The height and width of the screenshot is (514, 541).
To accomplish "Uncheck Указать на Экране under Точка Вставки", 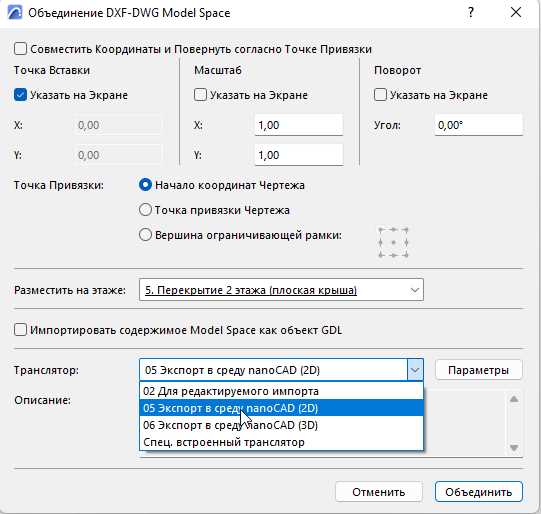I will pos(20,95).
